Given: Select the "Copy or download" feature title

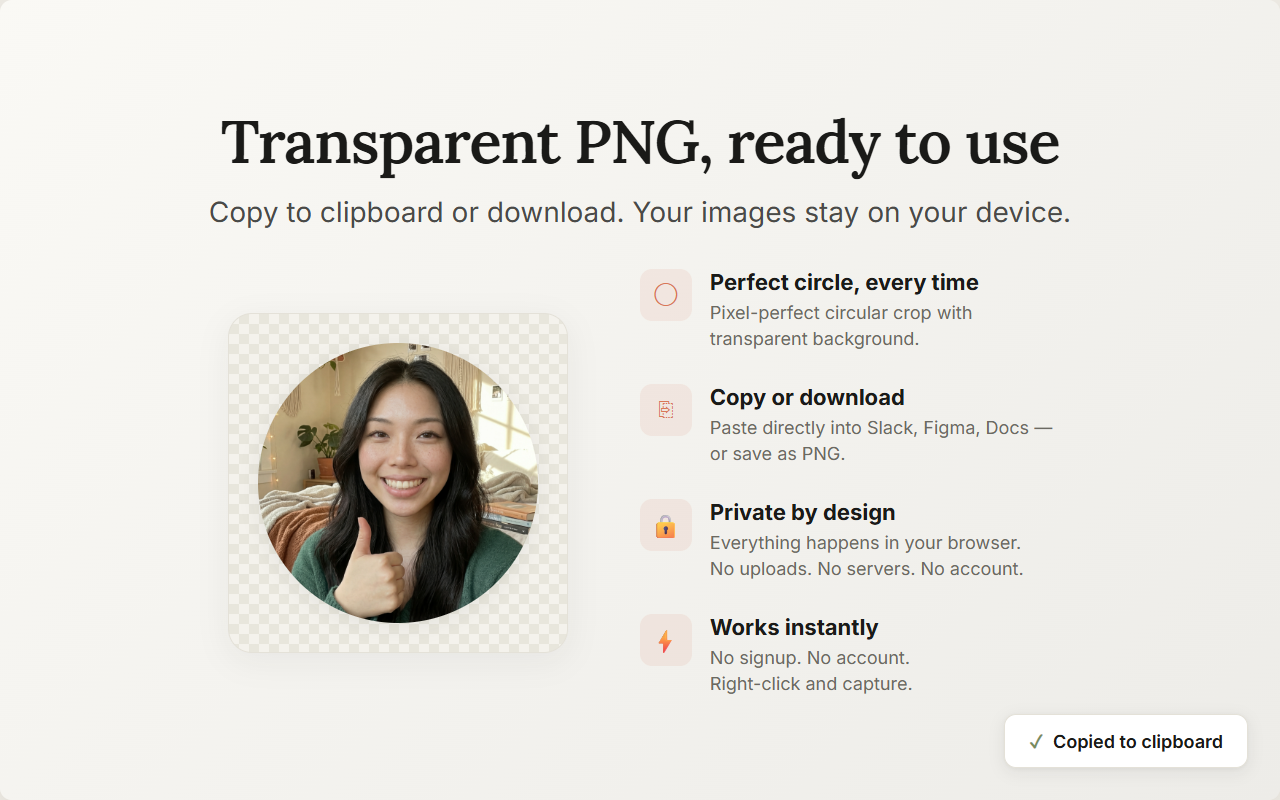Looking at the screenshot, I should click(806, 397).
